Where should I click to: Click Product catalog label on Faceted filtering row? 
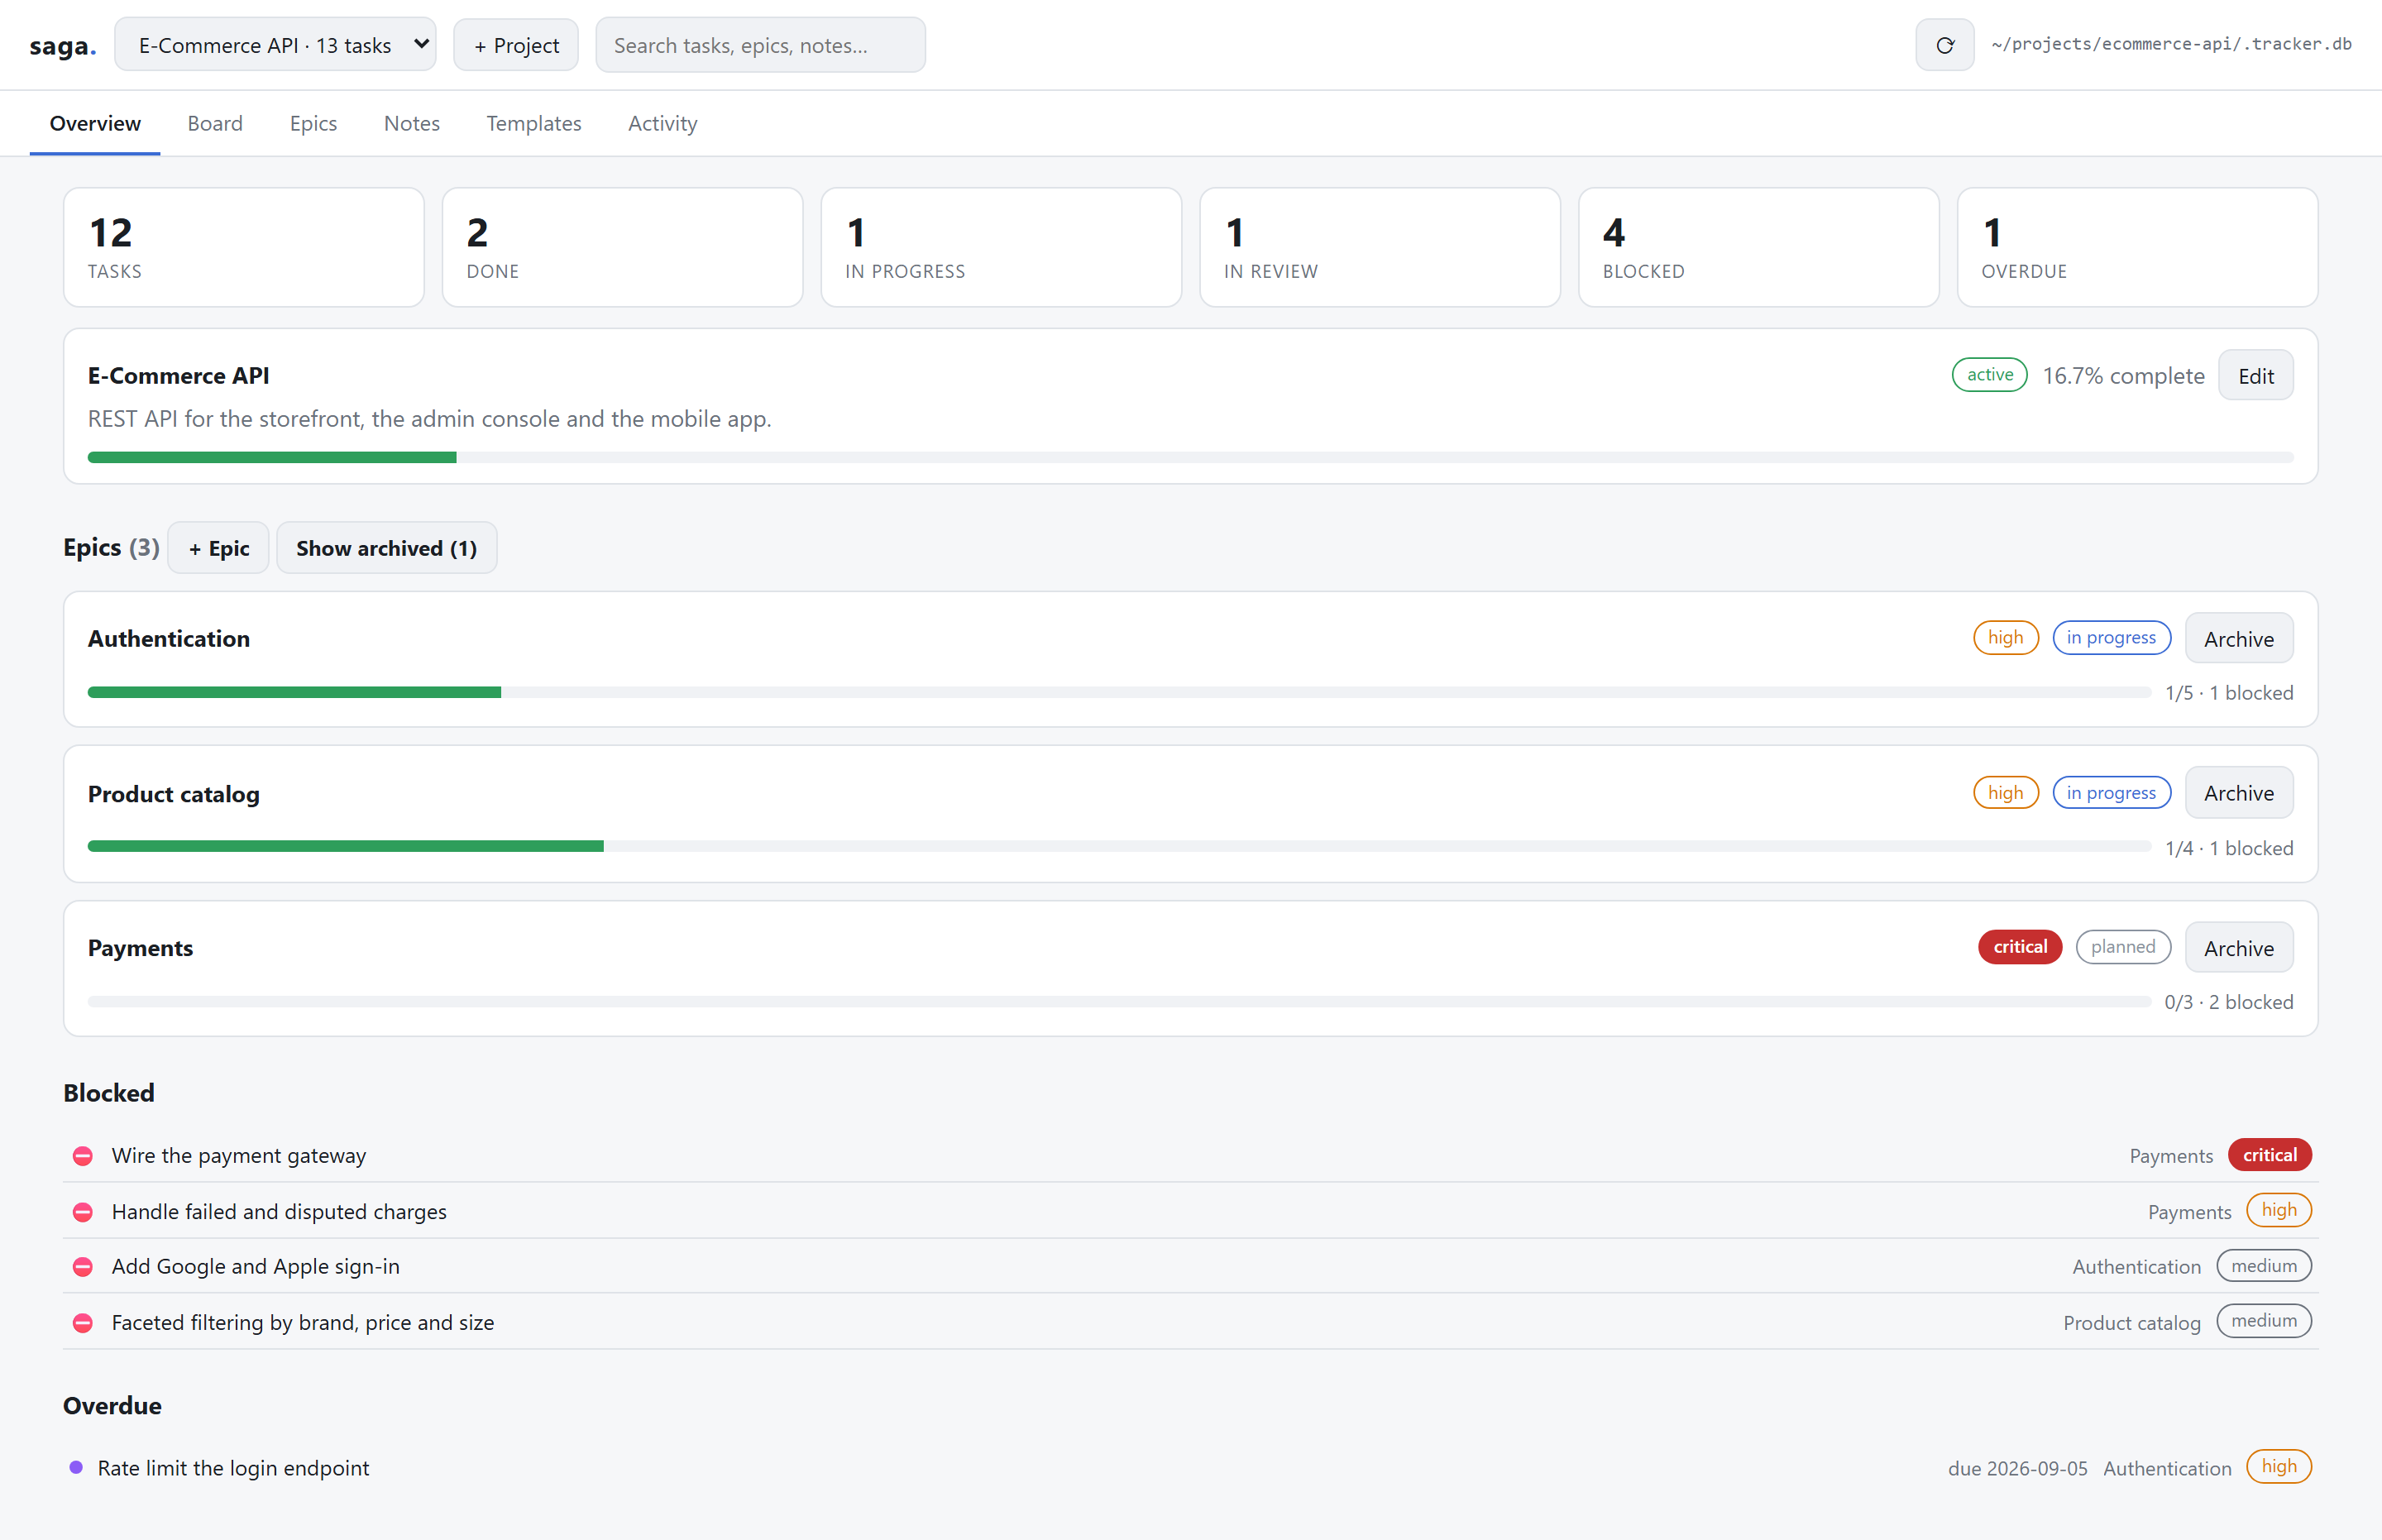(x=2131, y=1323)
